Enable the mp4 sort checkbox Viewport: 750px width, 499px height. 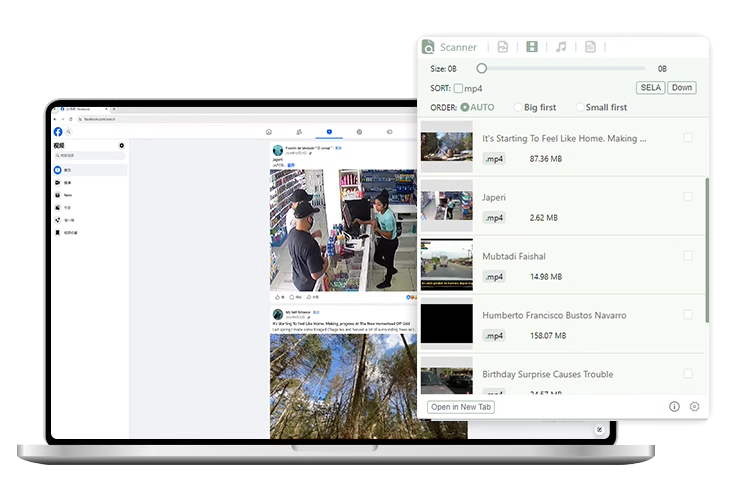click(458, 88)
